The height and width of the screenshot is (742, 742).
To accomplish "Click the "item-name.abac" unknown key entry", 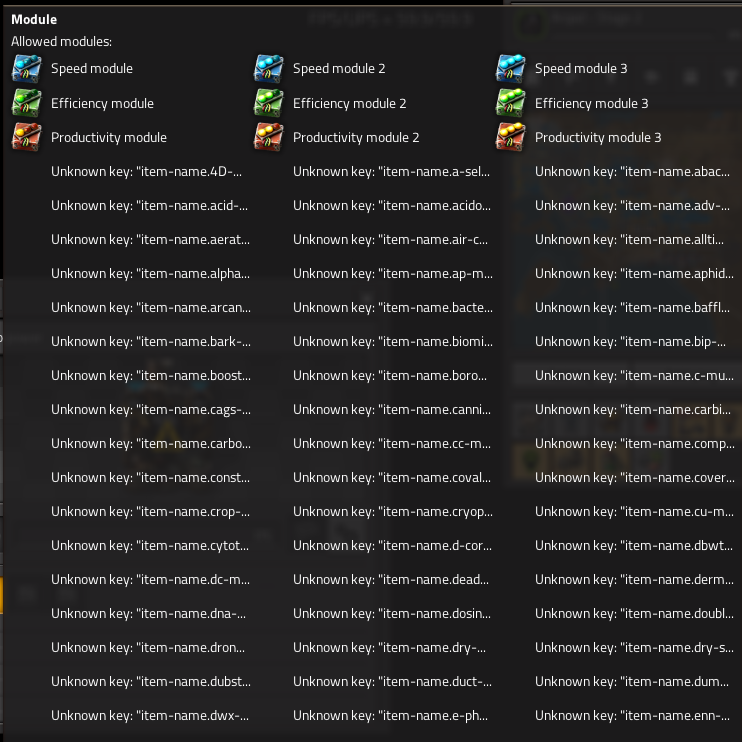I will point(634,172).
